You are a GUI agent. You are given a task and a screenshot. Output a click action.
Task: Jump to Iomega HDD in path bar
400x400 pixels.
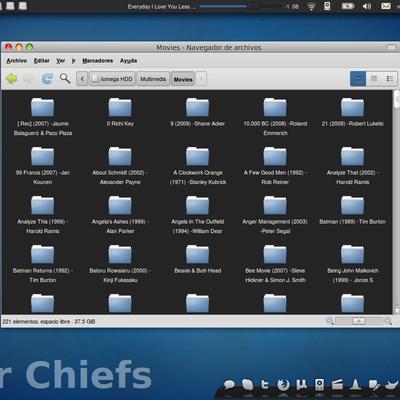[112, 79]
